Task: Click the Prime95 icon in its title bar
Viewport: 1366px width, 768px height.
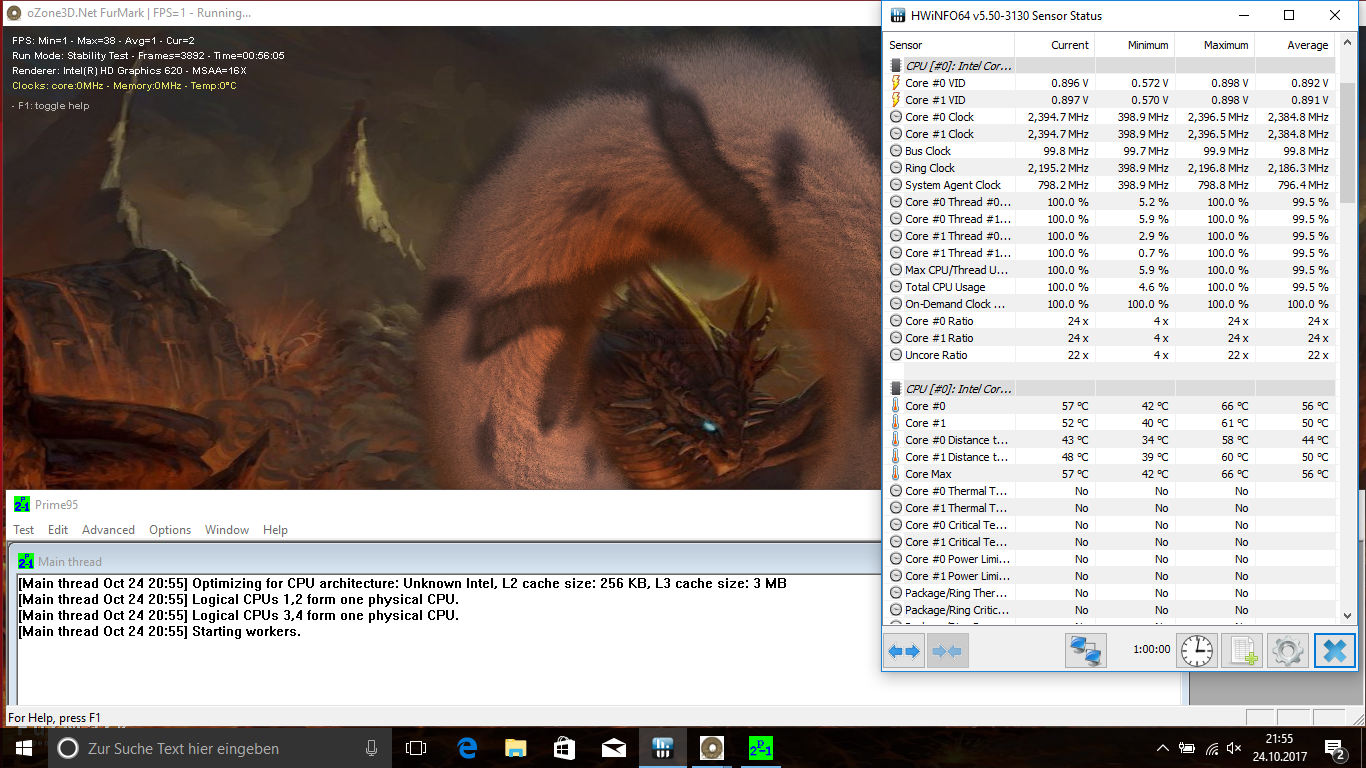Action: 22,503
